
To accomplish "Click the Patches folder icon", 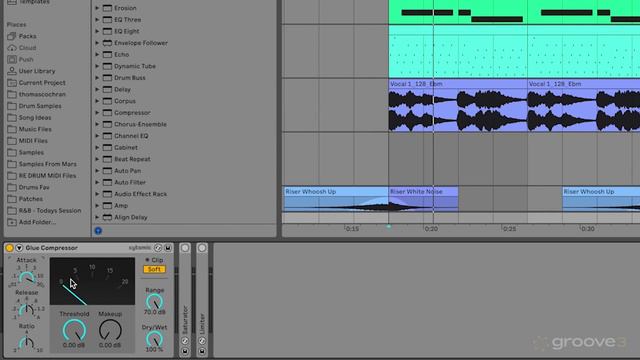I will (12, 199).
